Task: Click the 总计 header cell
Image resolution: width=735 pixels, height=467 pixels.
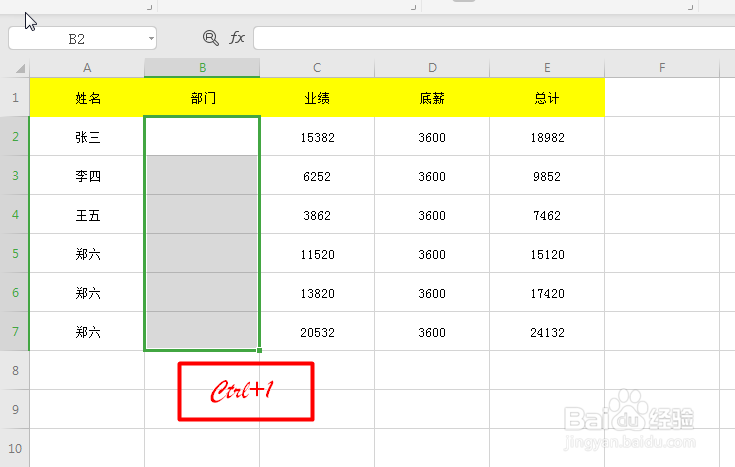Action: tap(547, 98)
